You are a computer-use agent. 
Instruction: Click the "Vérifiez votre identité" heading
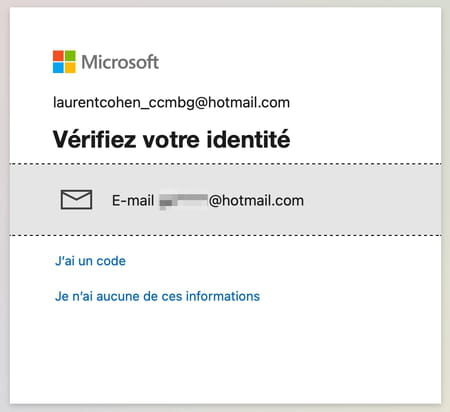tap(171, 139)
